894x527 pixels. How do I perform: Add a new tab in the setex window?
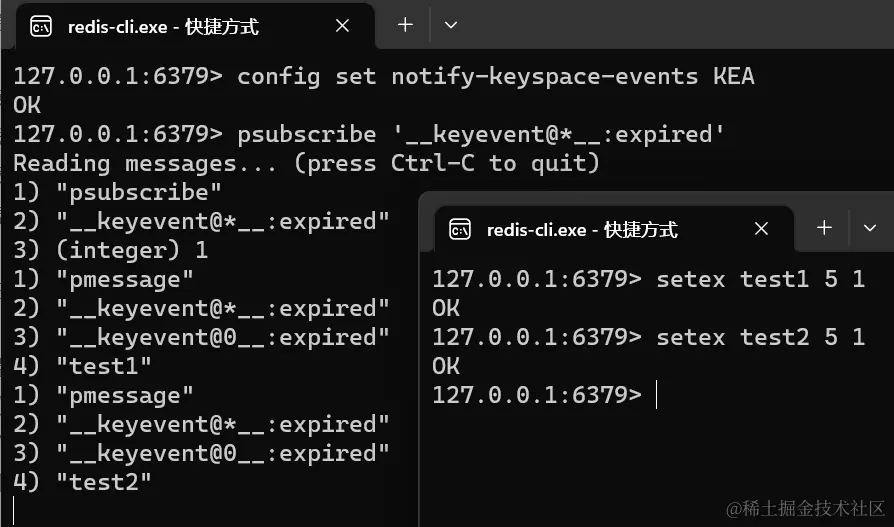824,228
